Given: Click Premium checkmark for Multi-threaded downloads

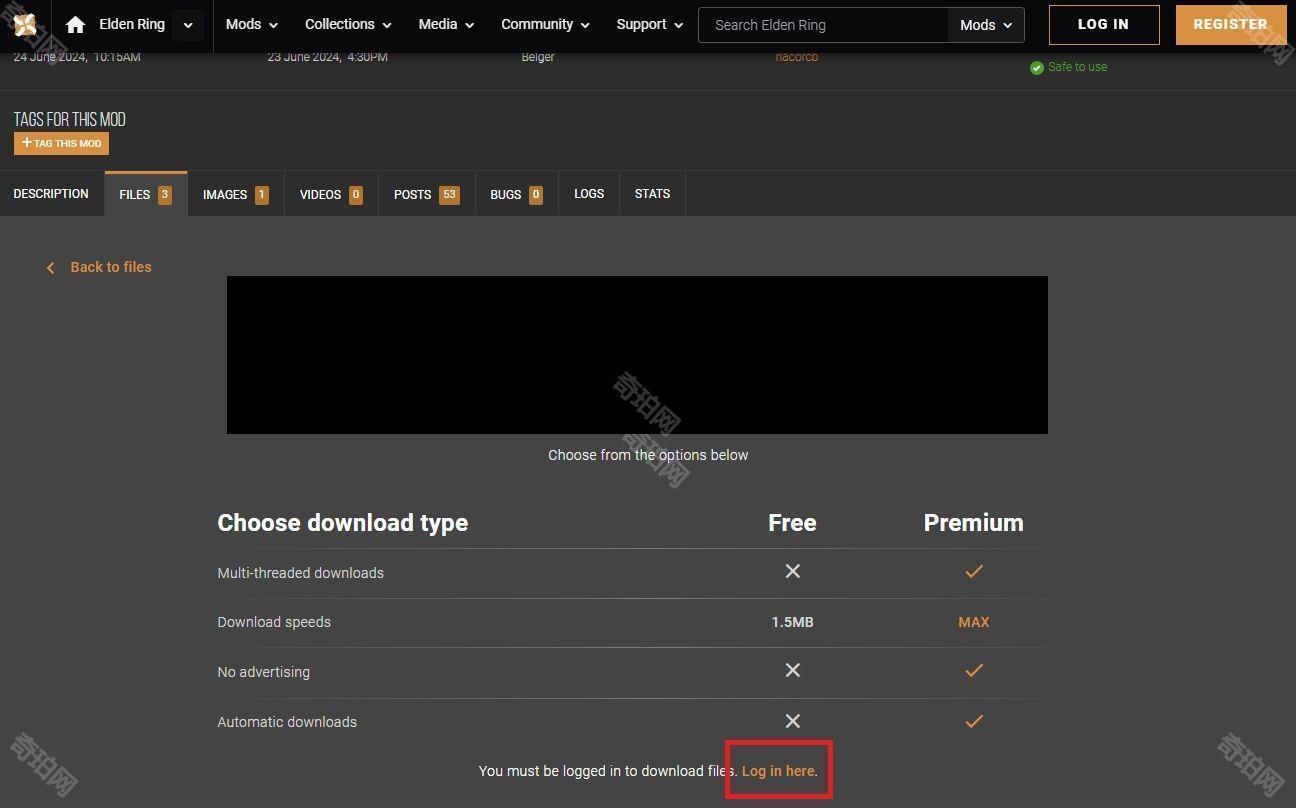Looking at the screenshot, I should tap(973, 572).
